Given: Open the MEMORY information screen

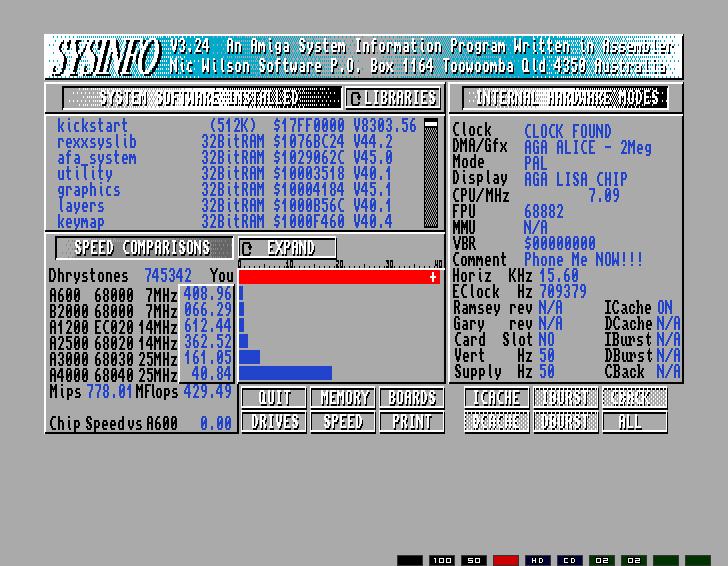Looking at the screenshot, I should pyautogui.click(x=343, y=398).
